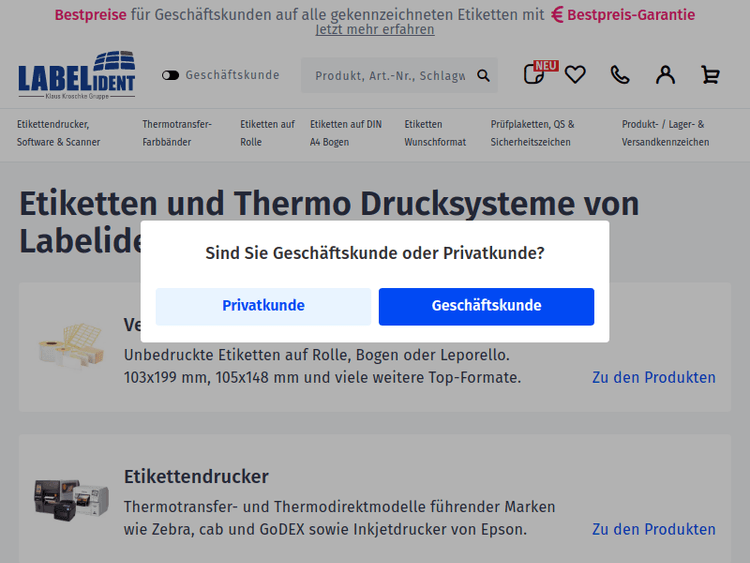Open the user account icon
The height and width of the screenshot is (563, 750).
[x=665, y=75]
